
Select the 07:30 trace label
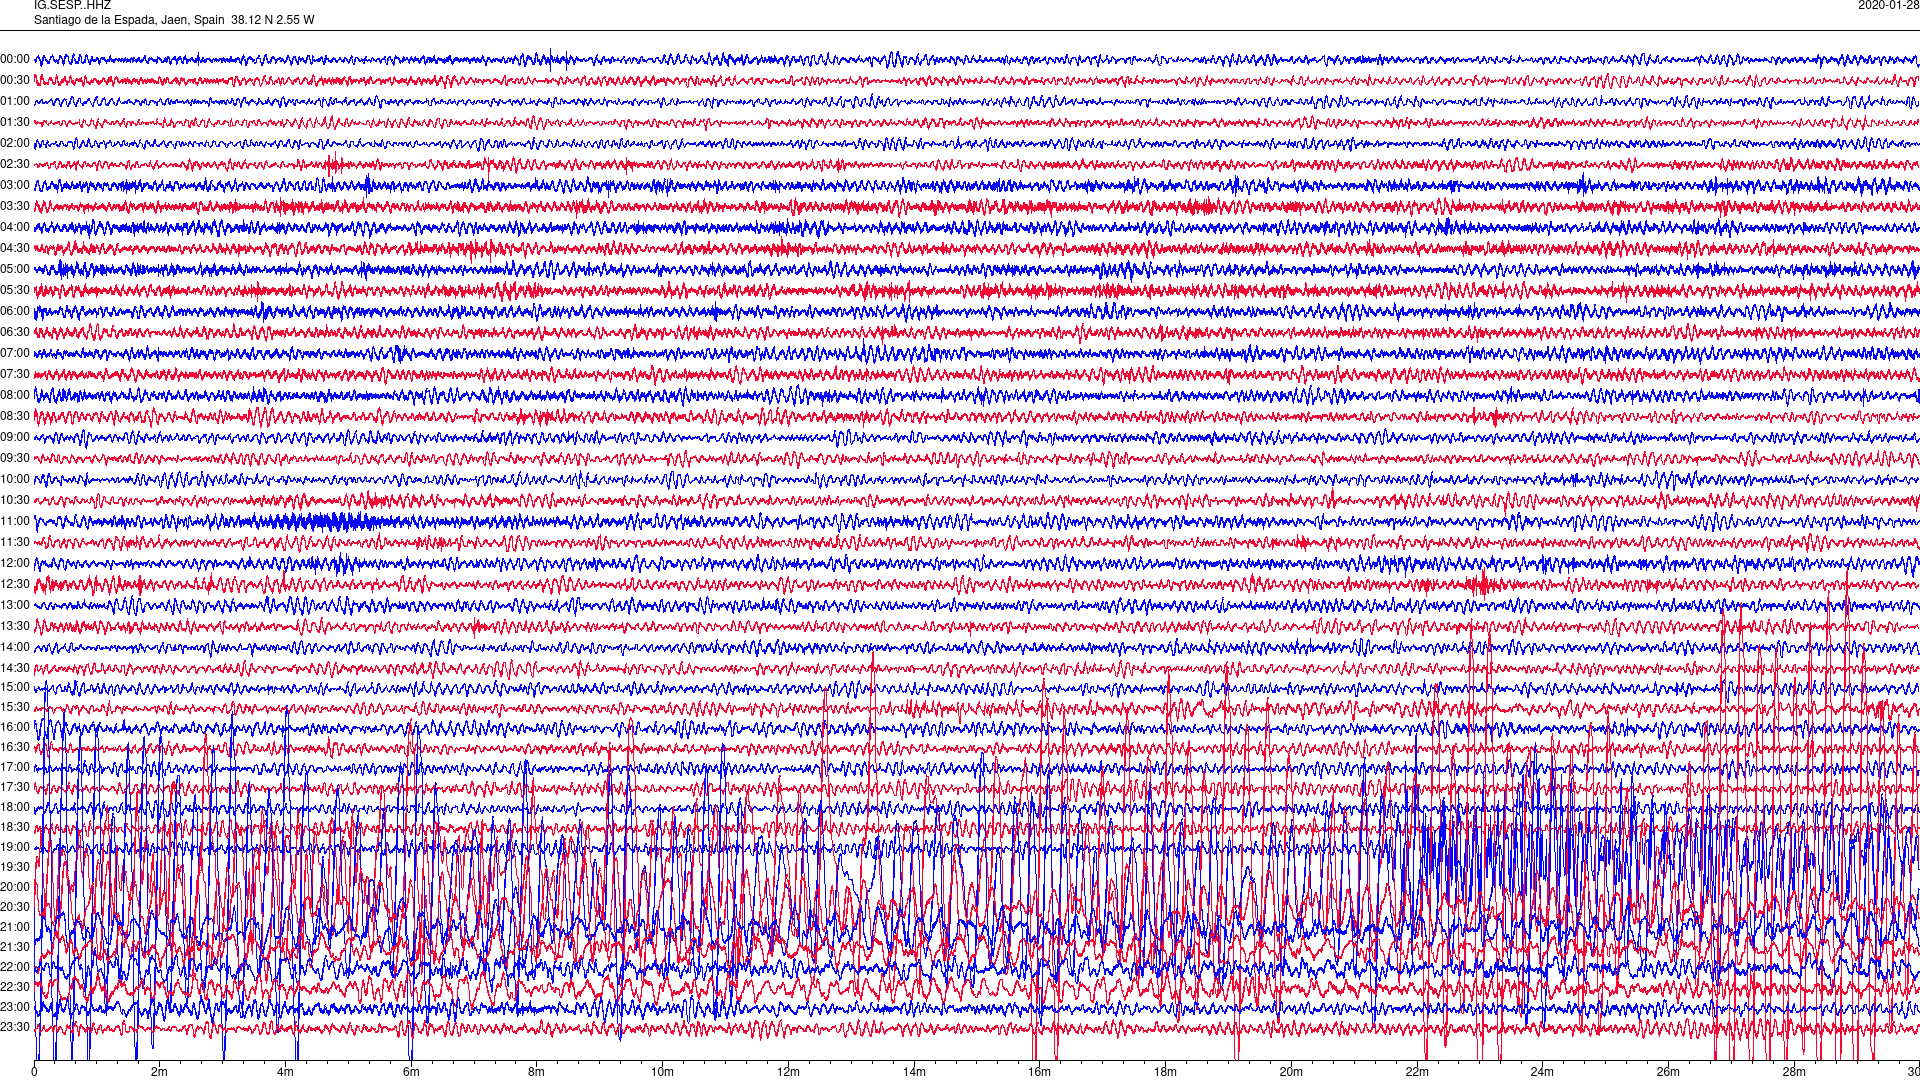15,374
